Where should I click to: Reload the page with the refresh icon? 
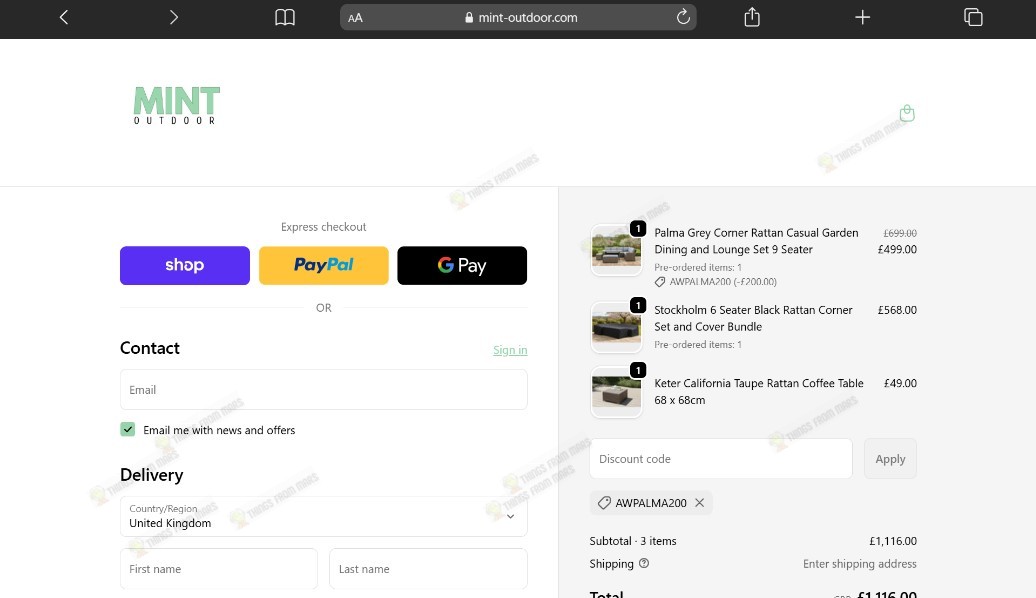[x=683, y=17]
